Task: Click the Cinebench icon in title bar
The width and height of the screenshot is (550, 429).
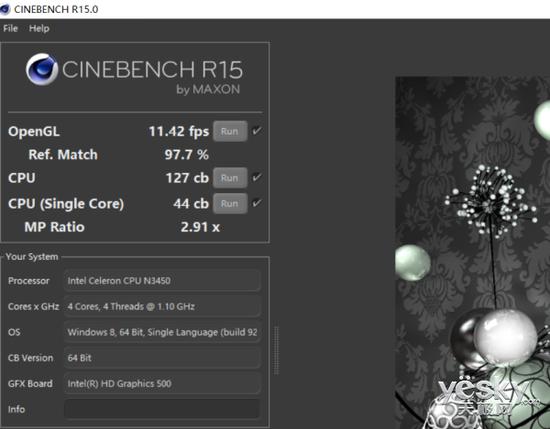Action: click(x=5, y=9)
